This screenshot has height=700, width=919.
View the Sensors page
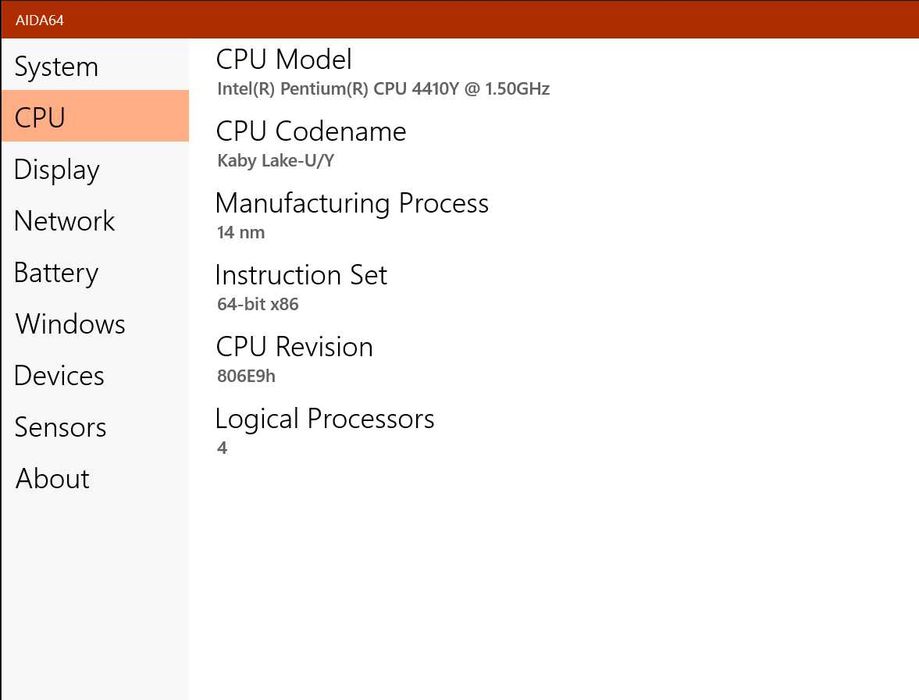pos(95,427)
